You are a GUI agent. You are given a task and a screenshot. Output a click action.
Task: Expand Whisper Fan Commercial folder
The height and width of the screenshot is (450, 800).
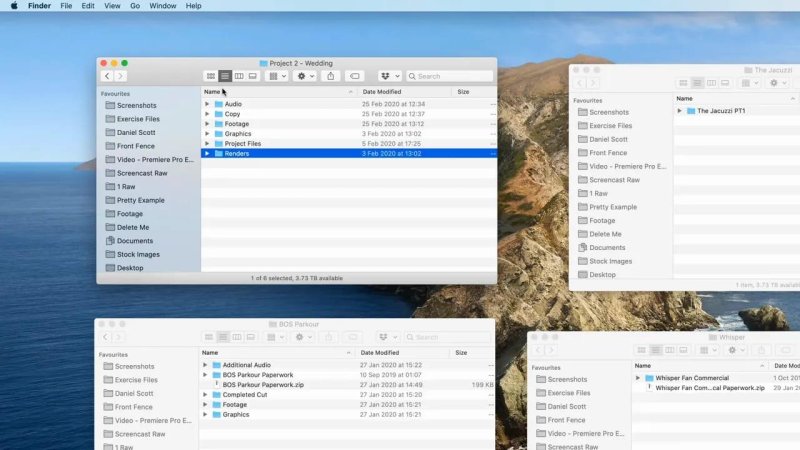pyautogui.click(x=638, y=378)
